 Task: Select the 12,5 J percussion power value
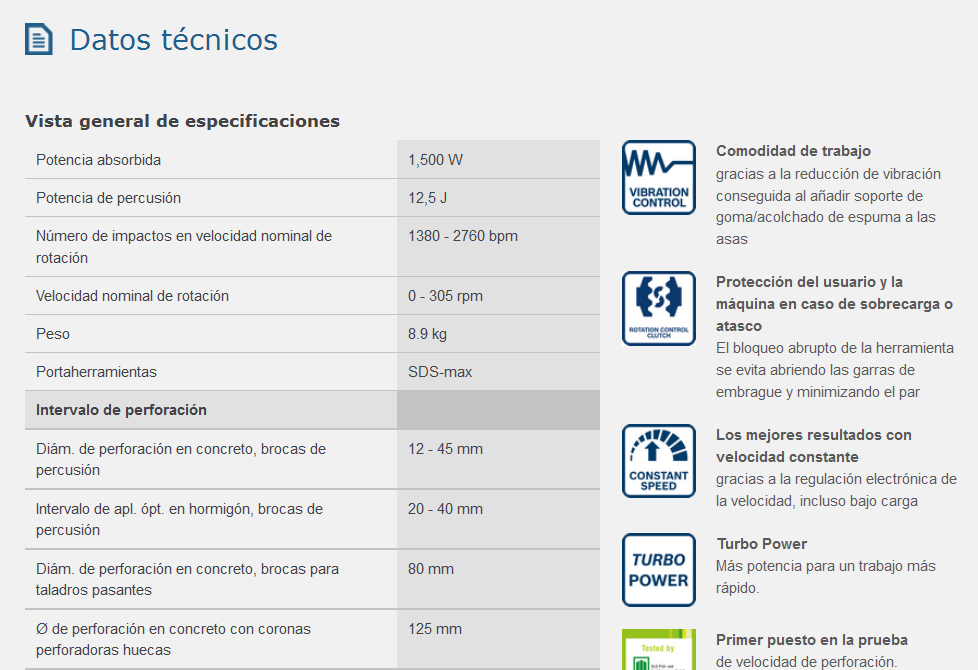(427, 198)
